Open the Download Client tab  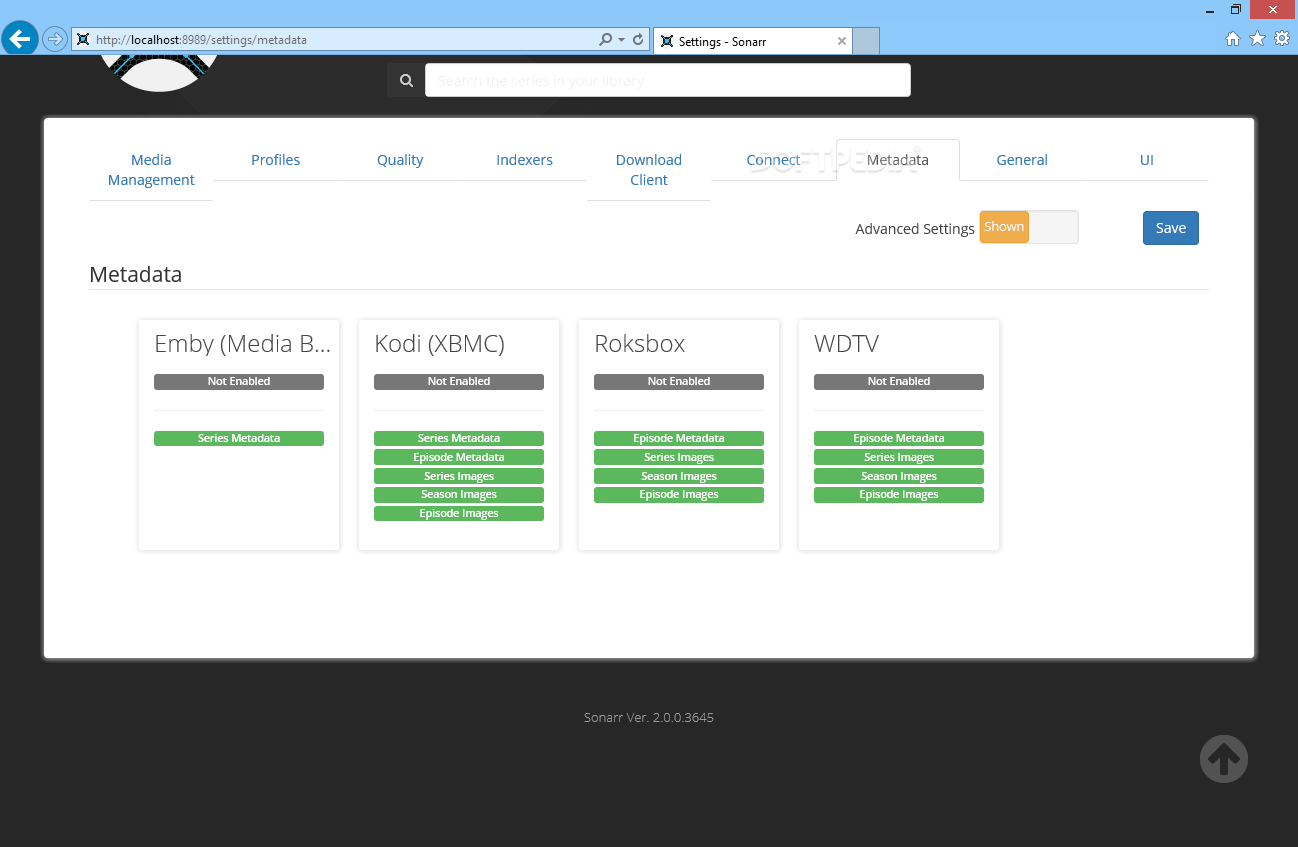pyautogui.click(x=649, y=170)
